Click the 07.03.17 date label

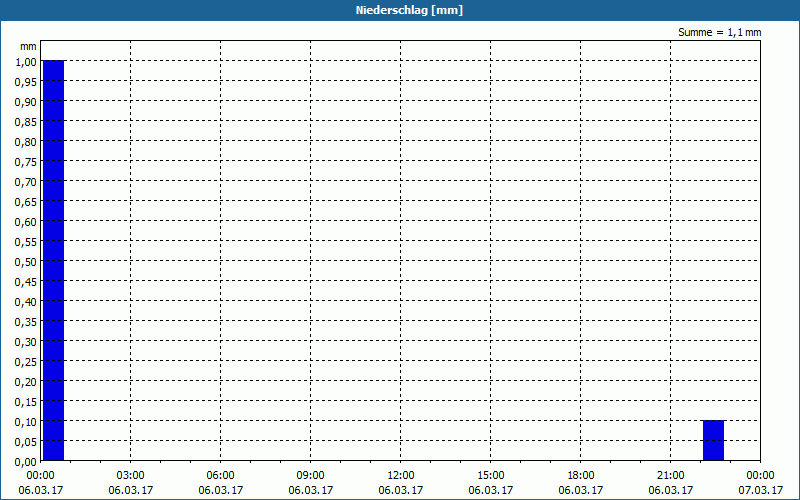coord(761,490)
